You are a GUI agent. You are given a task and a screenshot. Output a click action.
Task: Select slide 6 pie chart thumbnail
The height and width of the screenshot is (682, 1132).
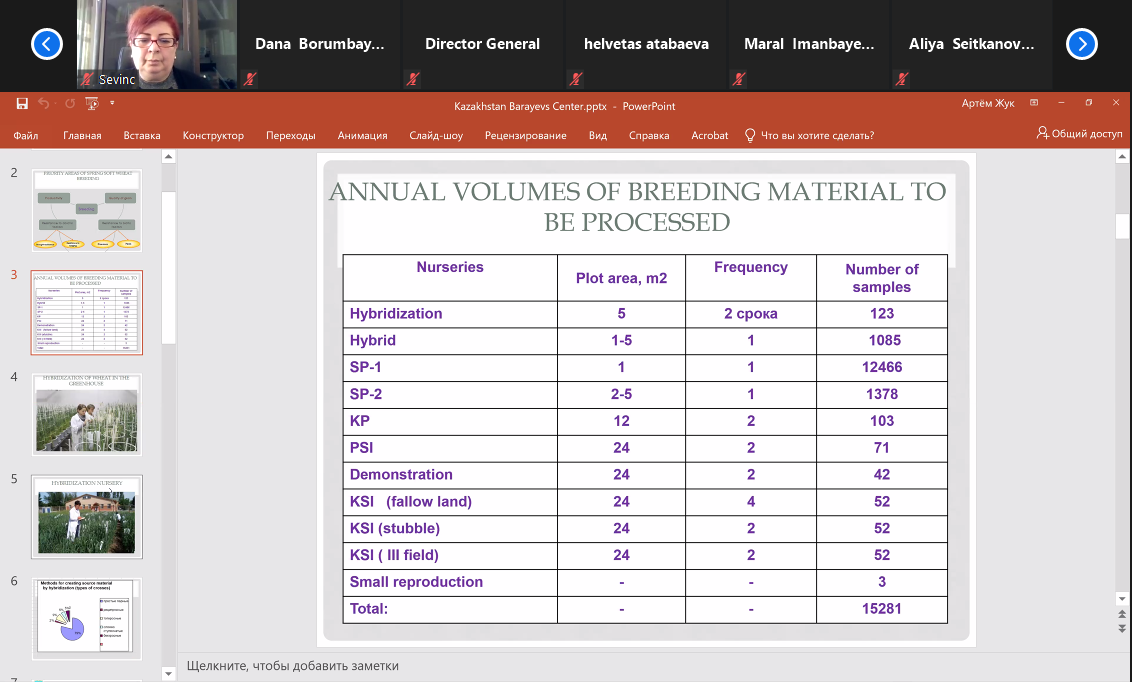[87, 618]
